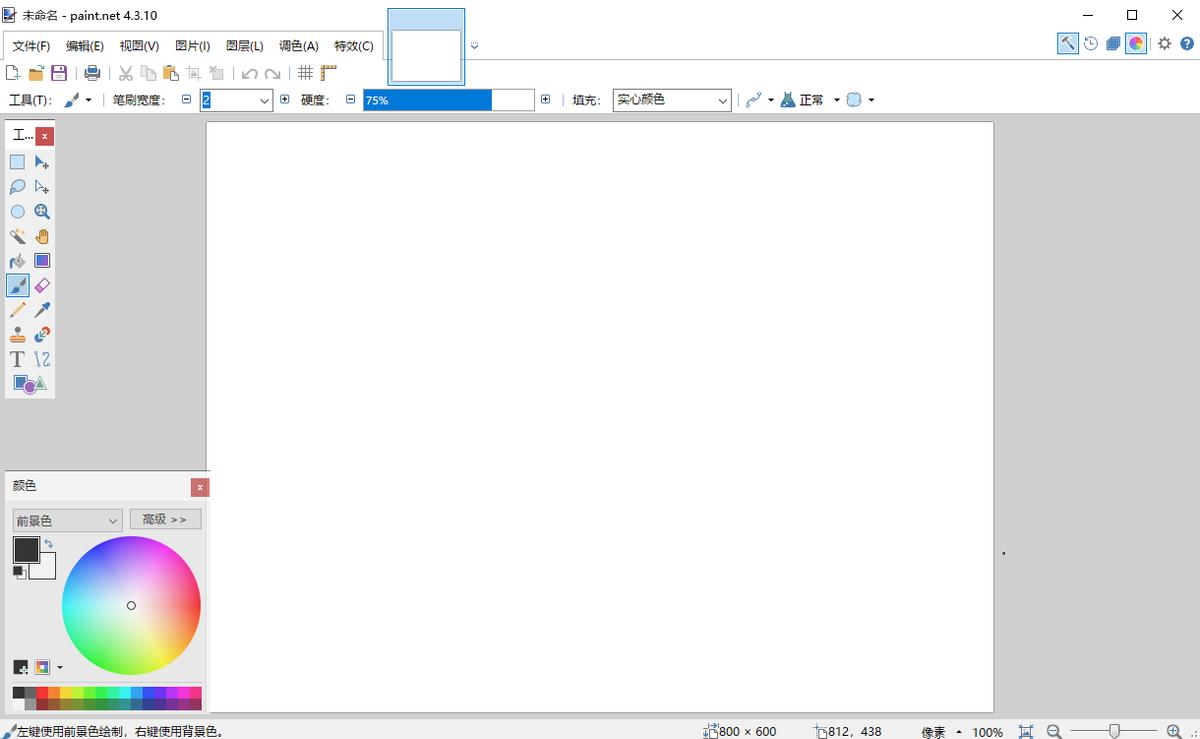Screen dimensions: 1200x739
Task: Select the Gradient tool
Action: [42, 261]
